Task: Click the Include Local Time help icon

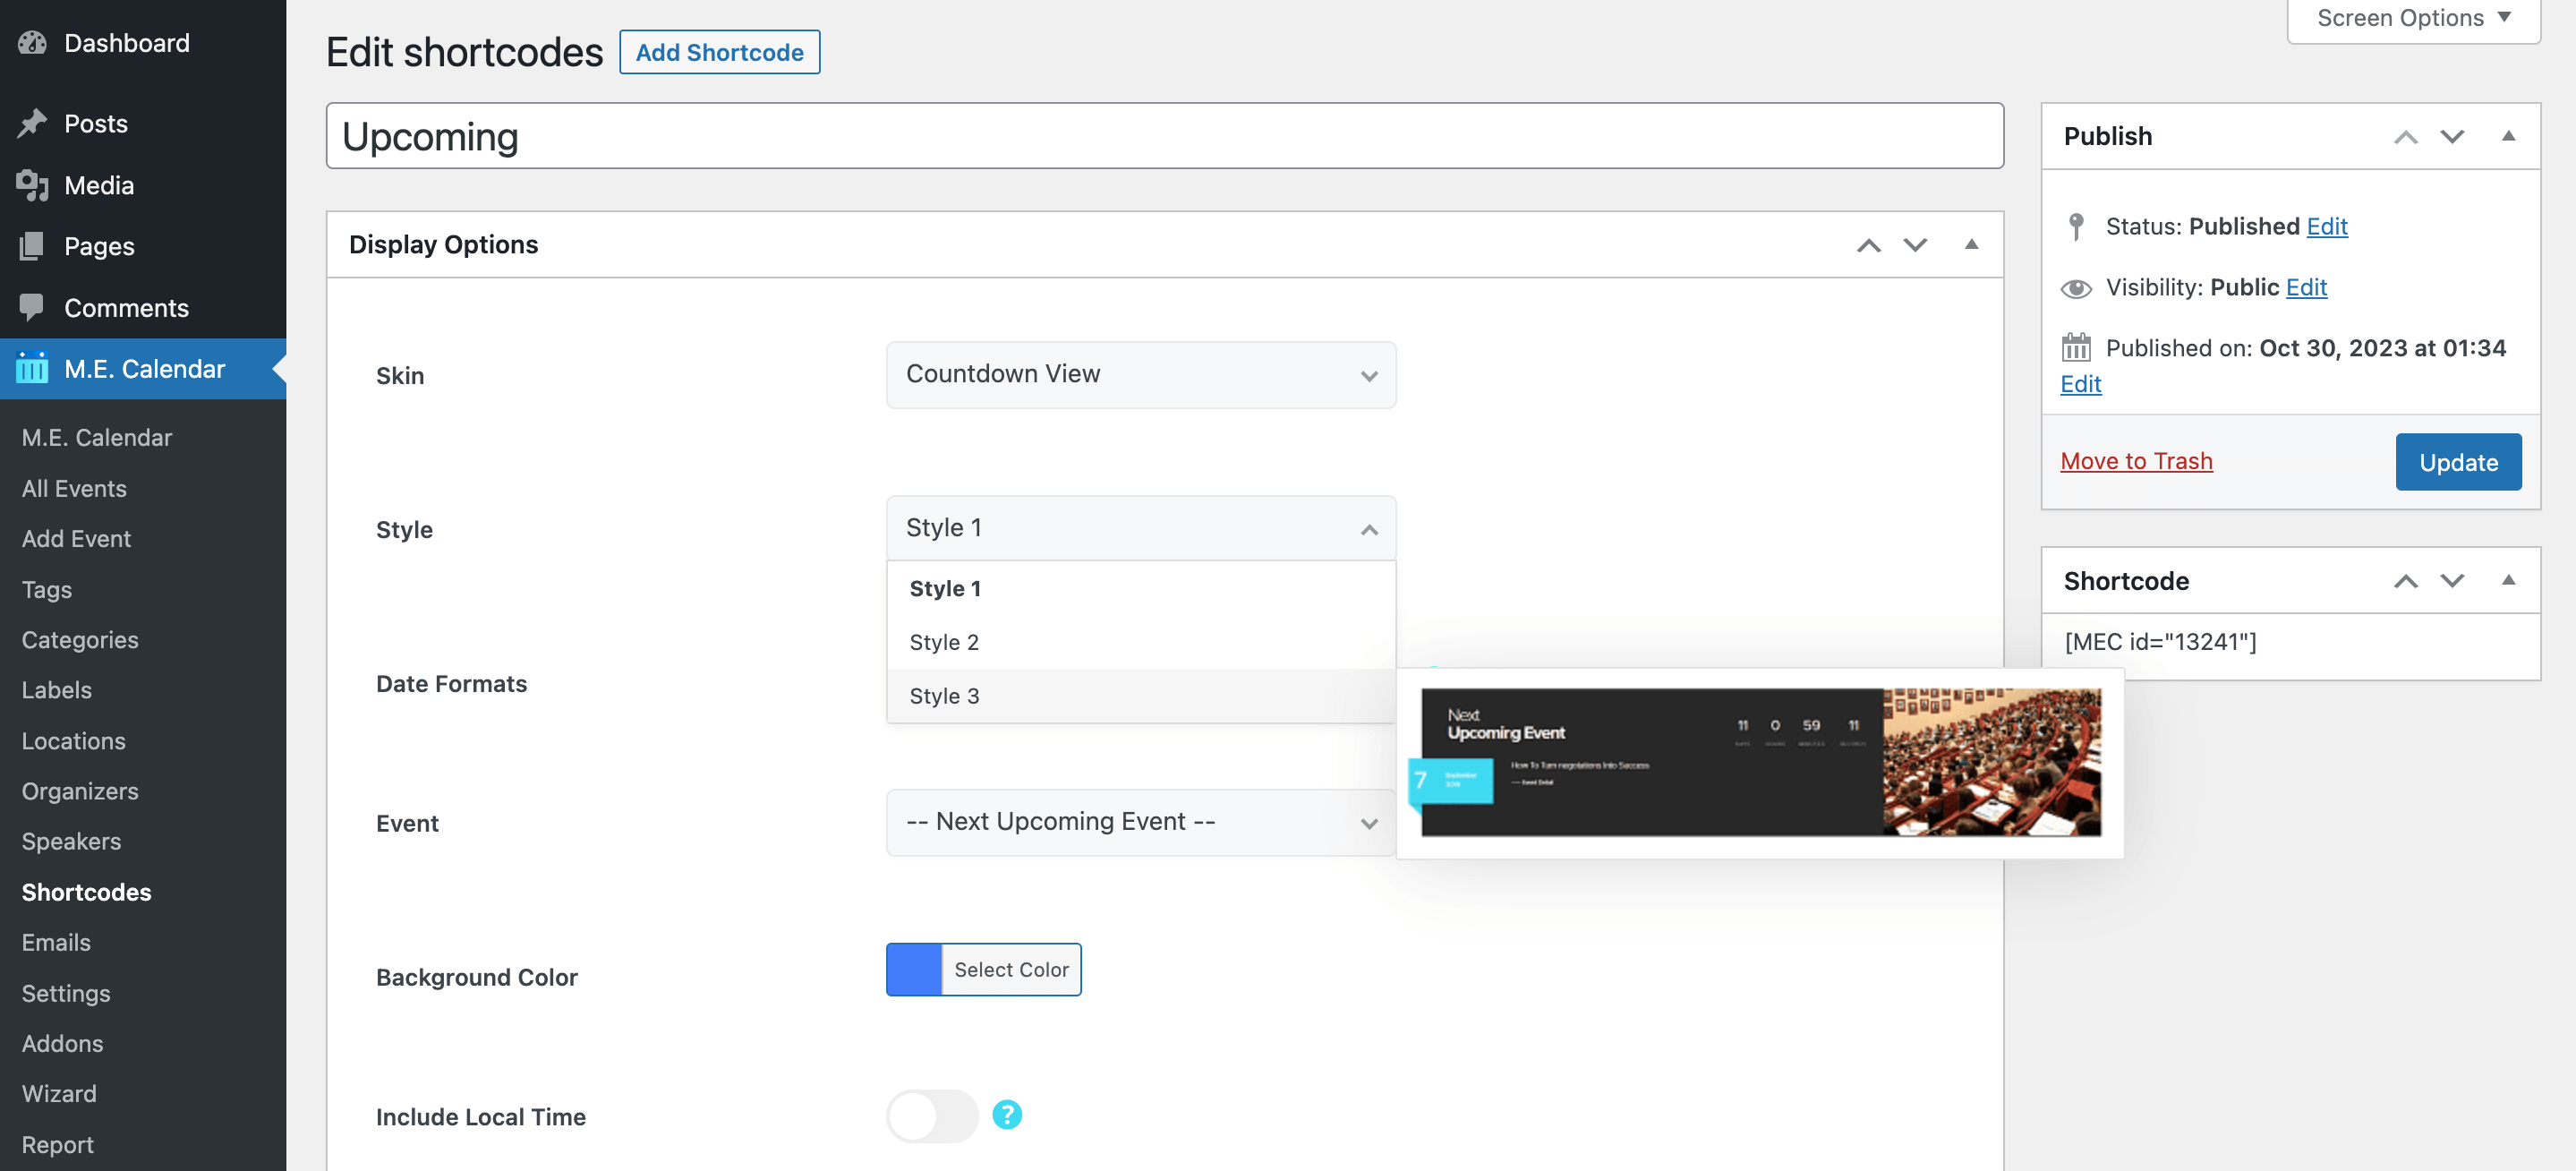Action: pos(1006,1114)
